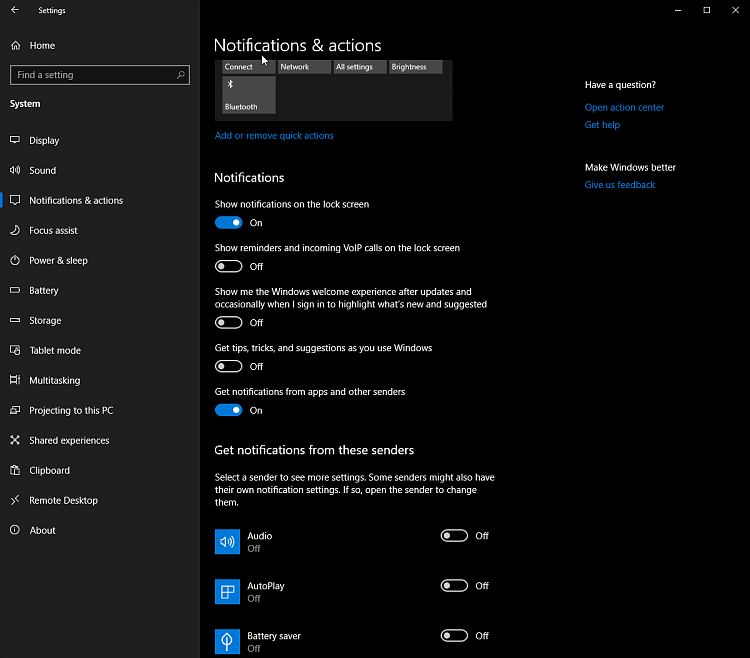Click the Audio sender speaker icon

click(x=227, y=541)
